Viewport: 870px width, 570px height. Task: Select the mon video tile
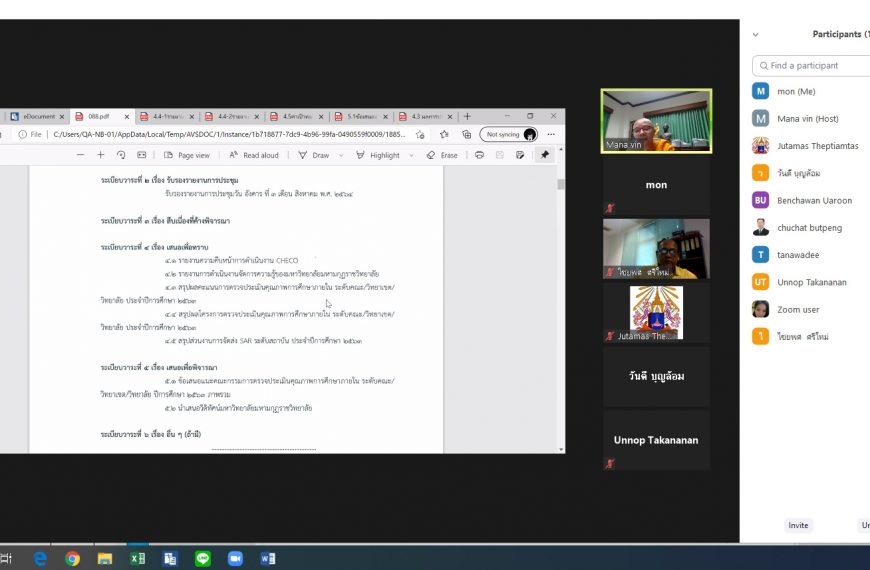[656, 185]
